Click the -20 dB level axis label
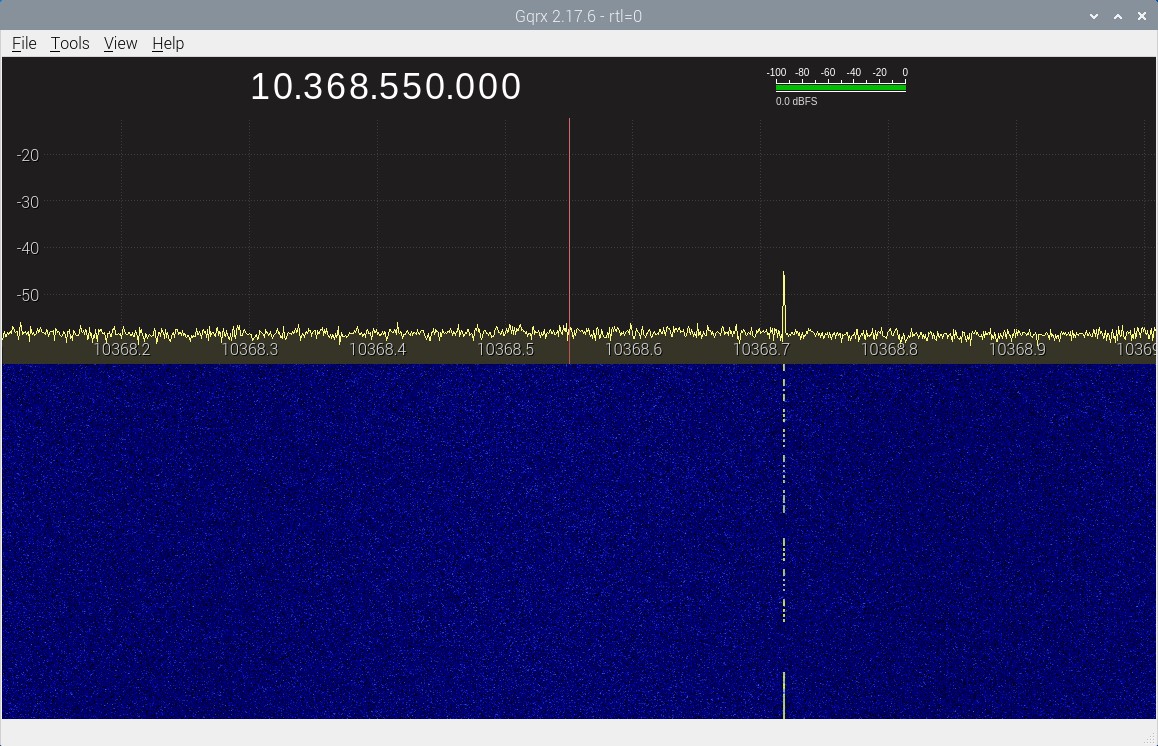 (27, 155)
